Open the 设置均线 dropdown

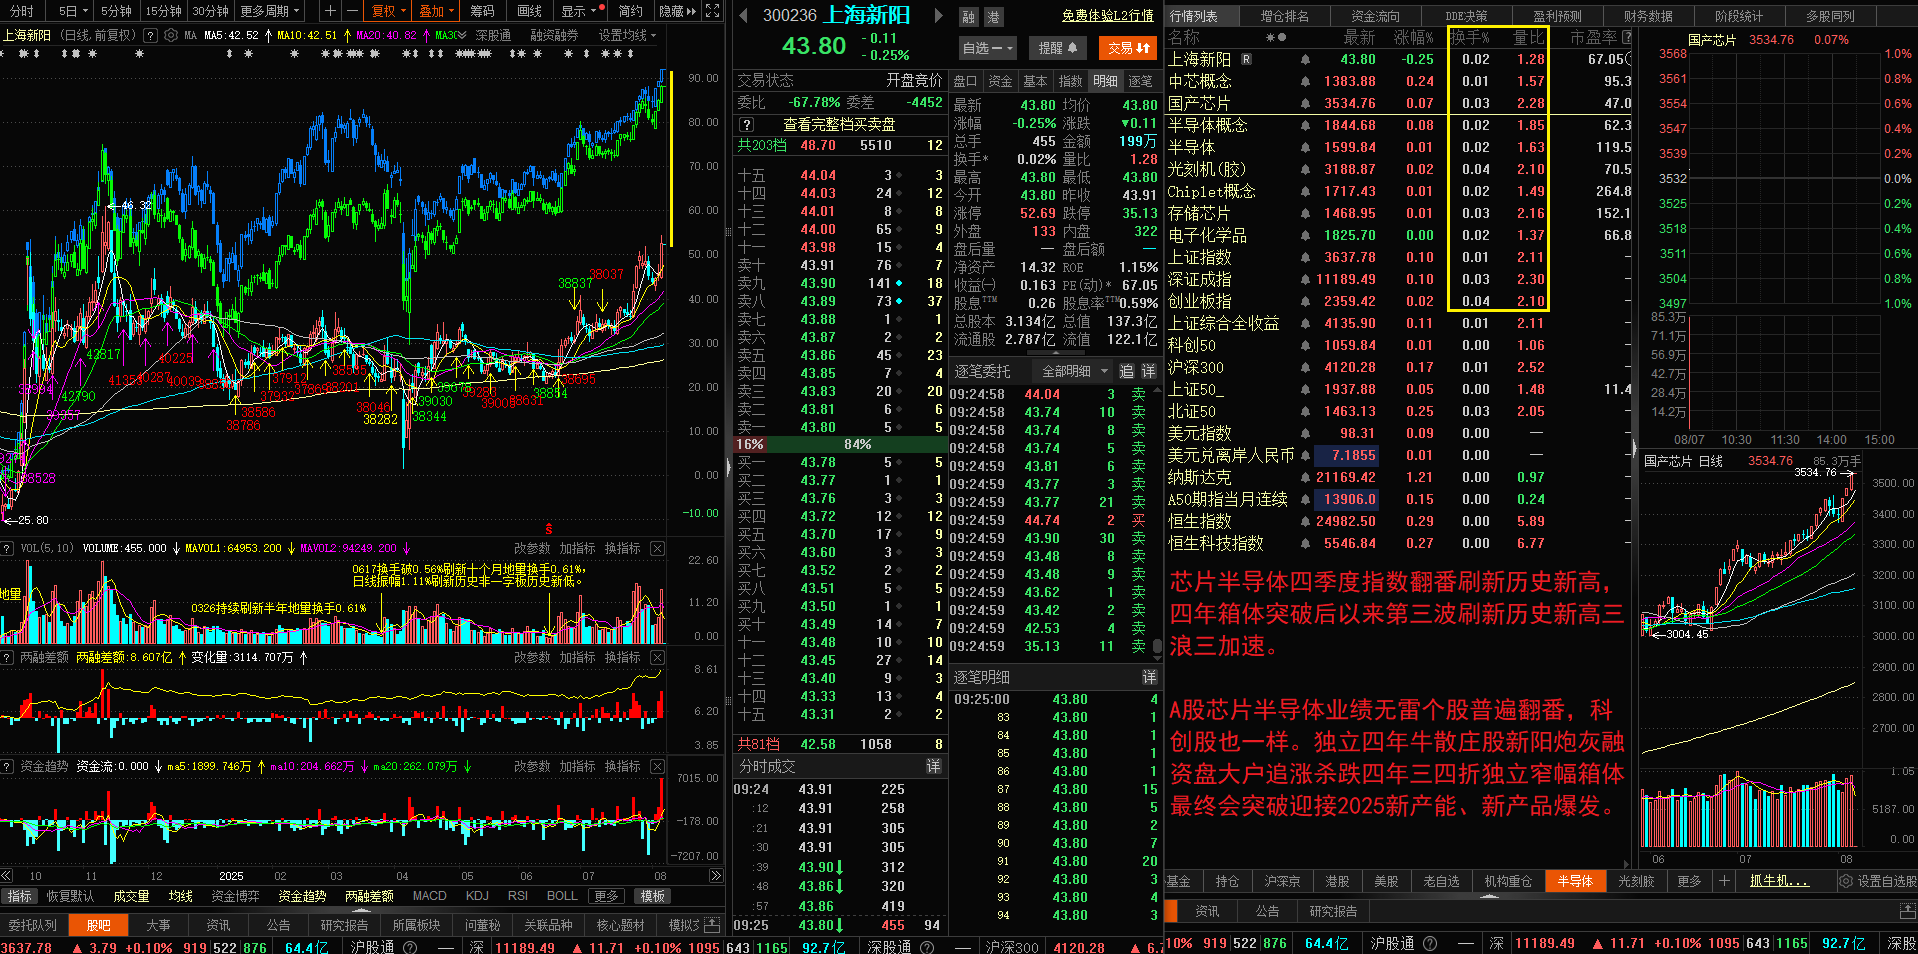click(628, 35)
